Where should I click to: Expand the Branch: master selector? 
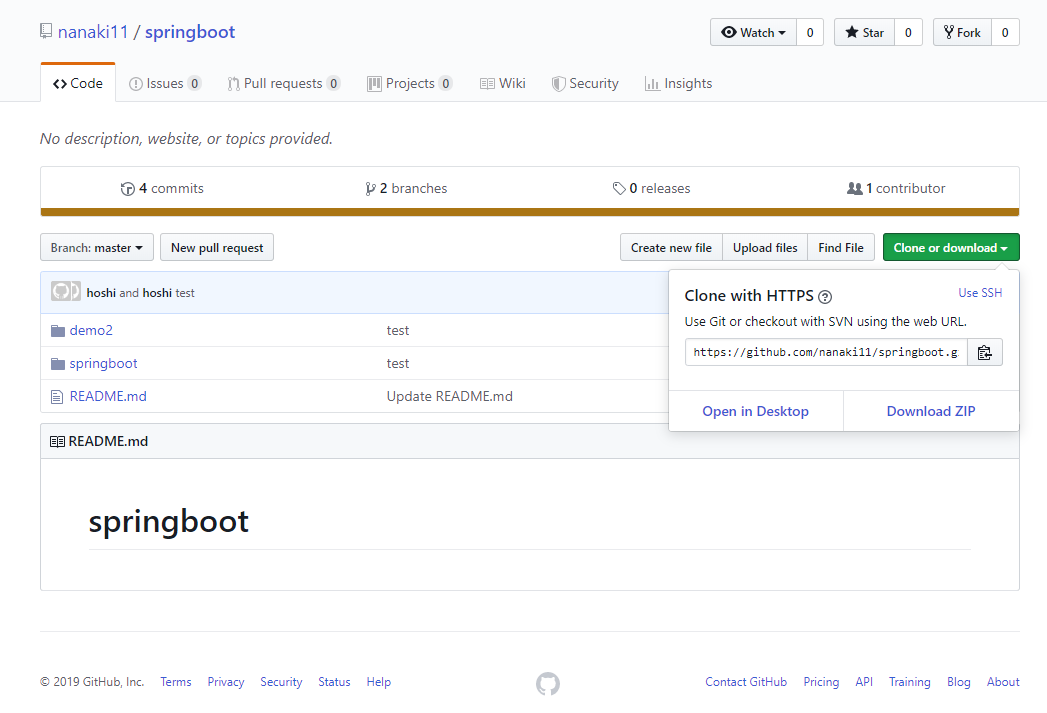coord(97,248)
